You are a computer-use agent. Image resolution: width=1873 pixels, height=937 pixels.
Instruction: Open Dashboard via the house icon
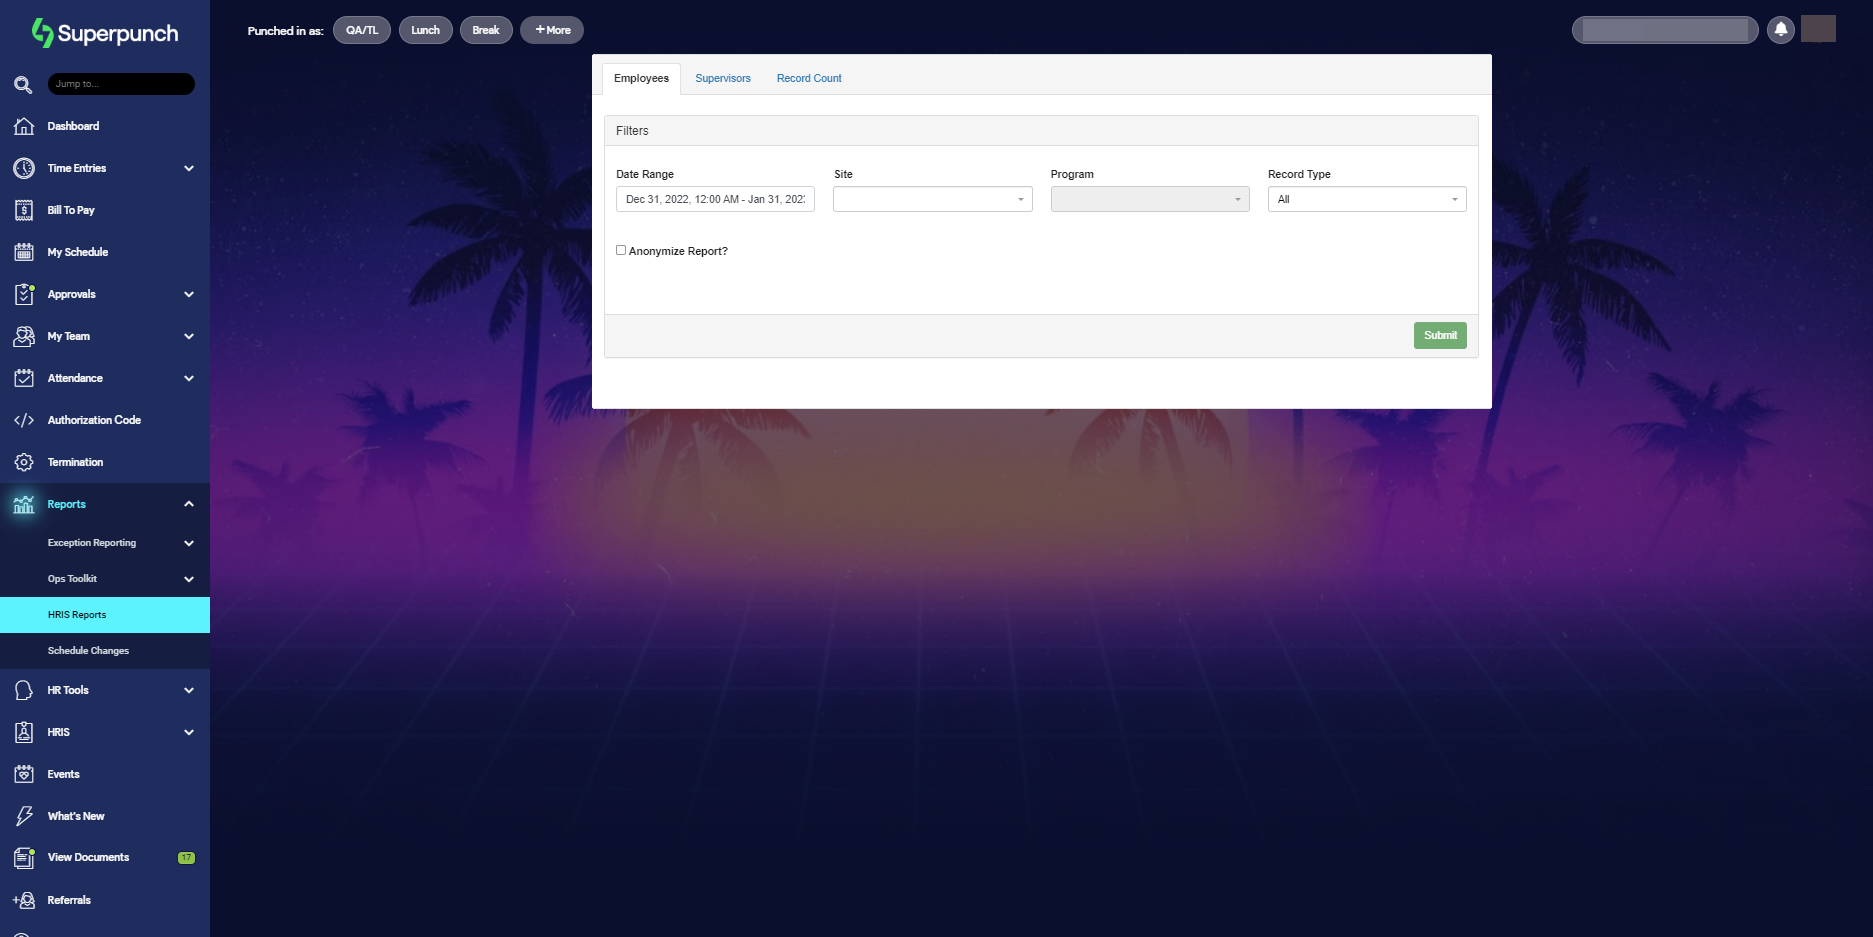pyautogui.click(x=24, y=126)
